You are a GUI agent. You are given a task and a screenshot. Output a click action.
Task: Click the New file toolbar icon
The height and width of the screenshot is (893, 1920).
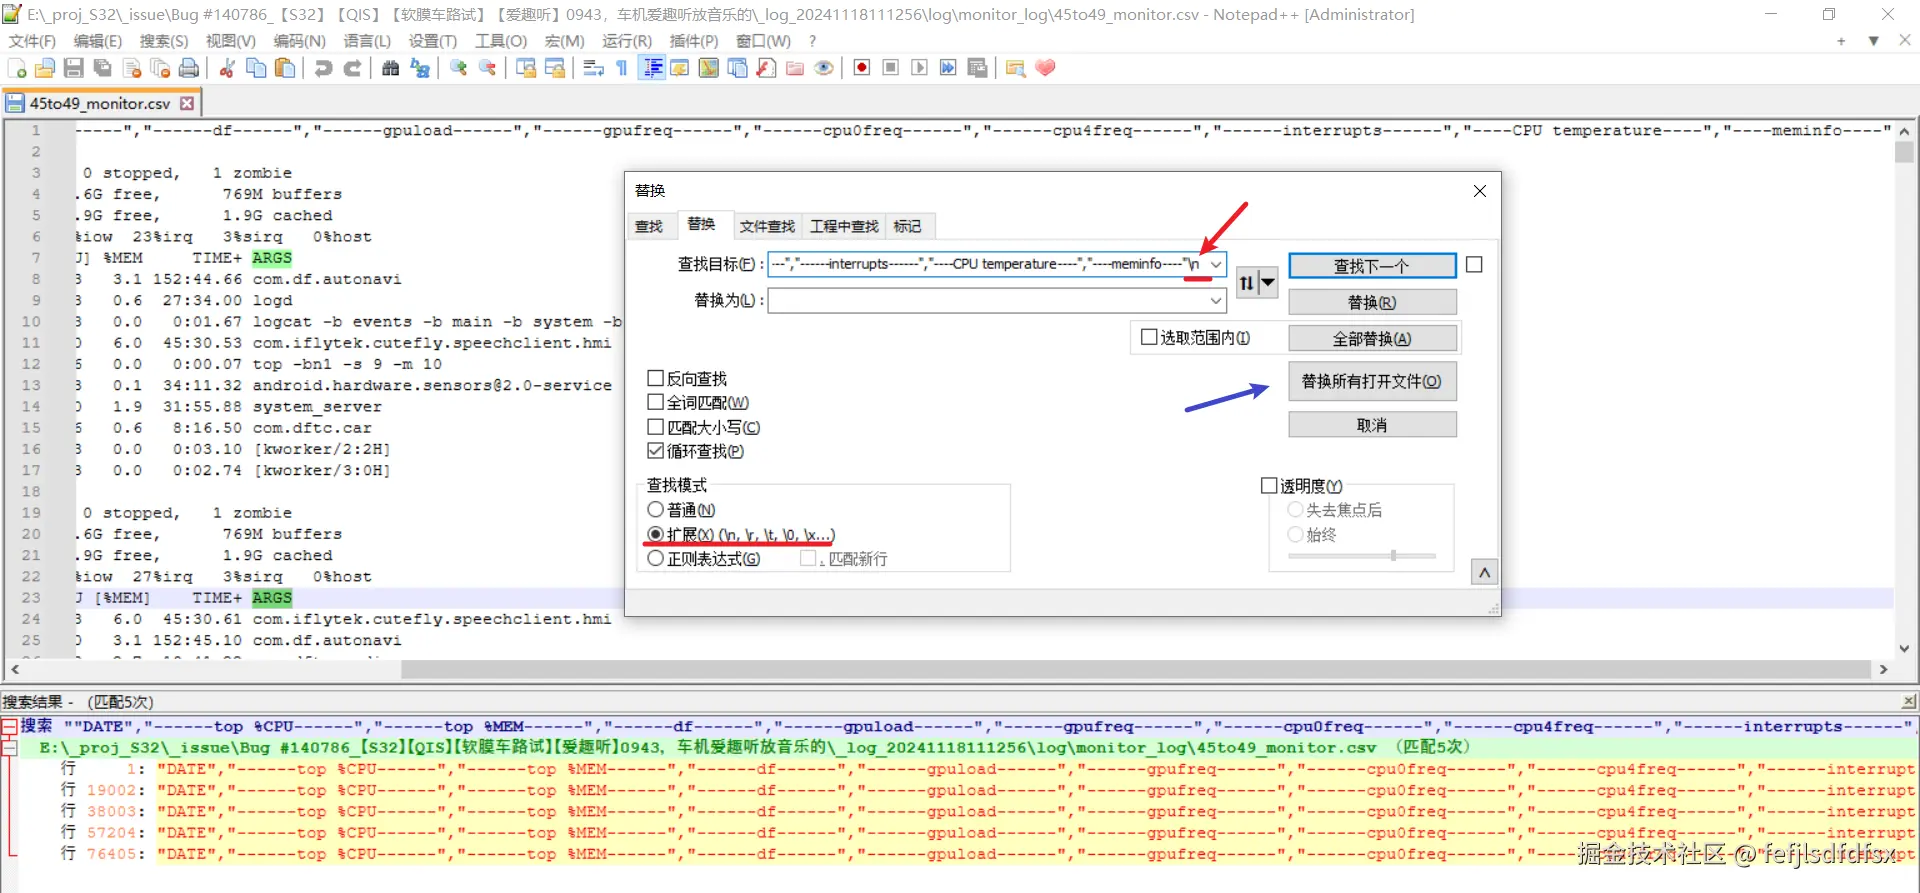coord(17,68)
